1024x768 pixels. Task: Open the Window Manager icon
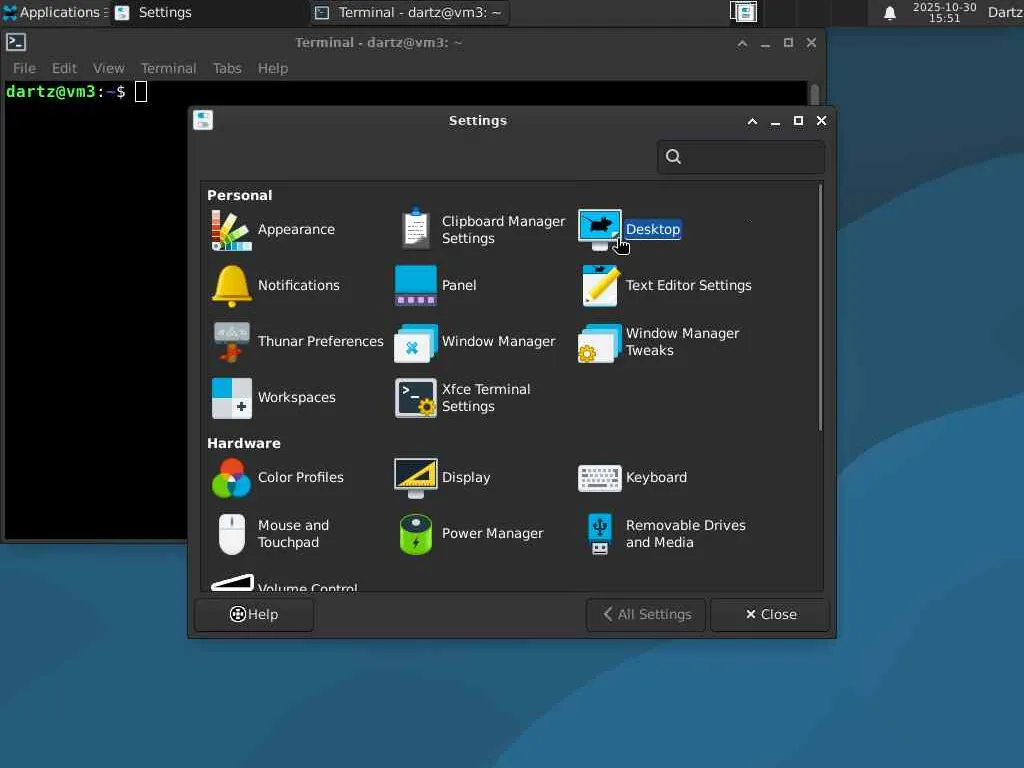coord(415,343)
